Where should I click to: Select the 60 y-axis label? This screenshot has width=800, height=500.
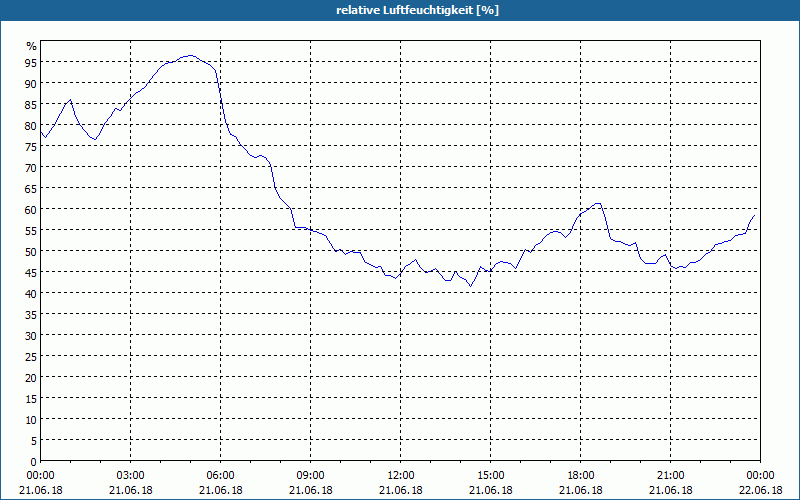pos(31,209)
